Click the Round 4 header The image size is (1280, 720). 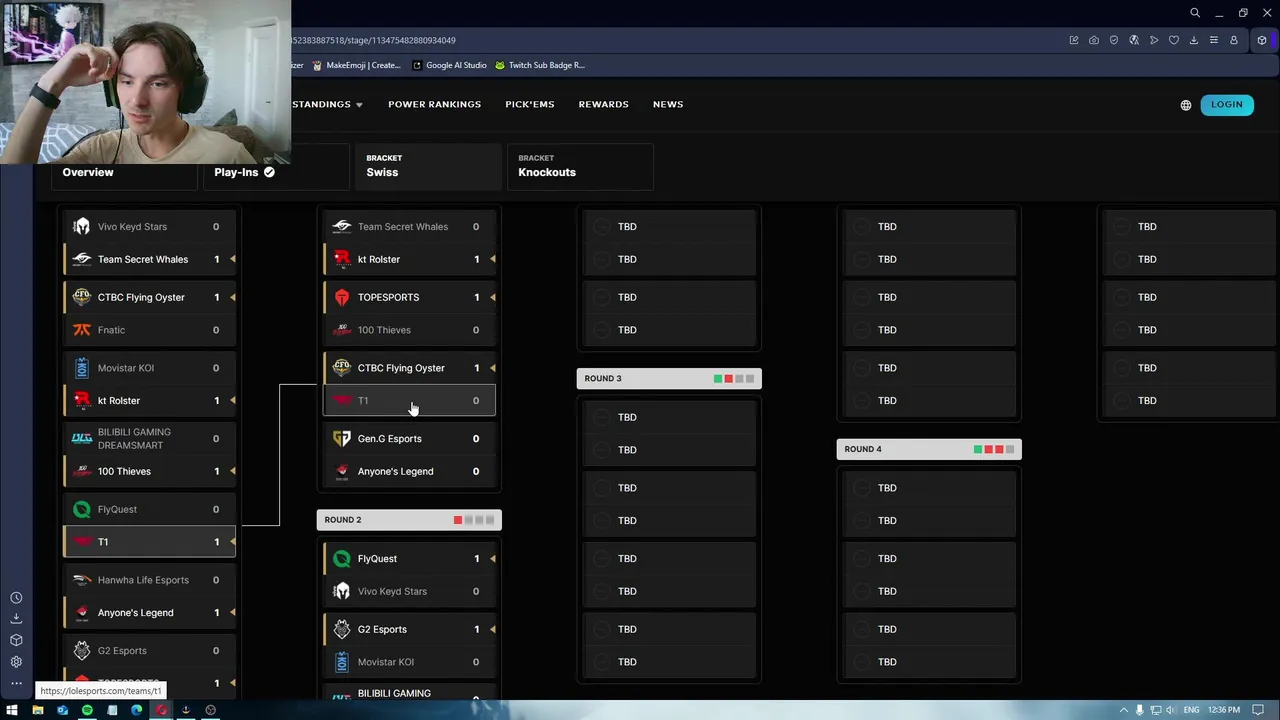[929, 449]
